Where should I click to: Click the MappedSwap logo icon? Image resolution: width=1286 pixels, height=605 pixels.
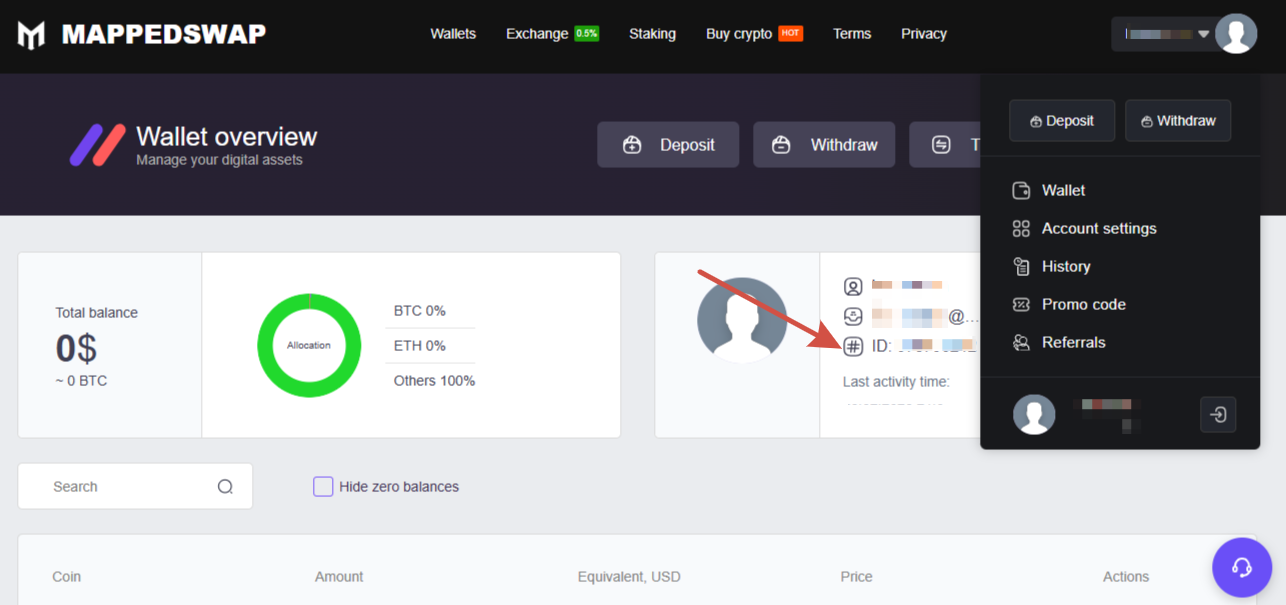(31, 34)
